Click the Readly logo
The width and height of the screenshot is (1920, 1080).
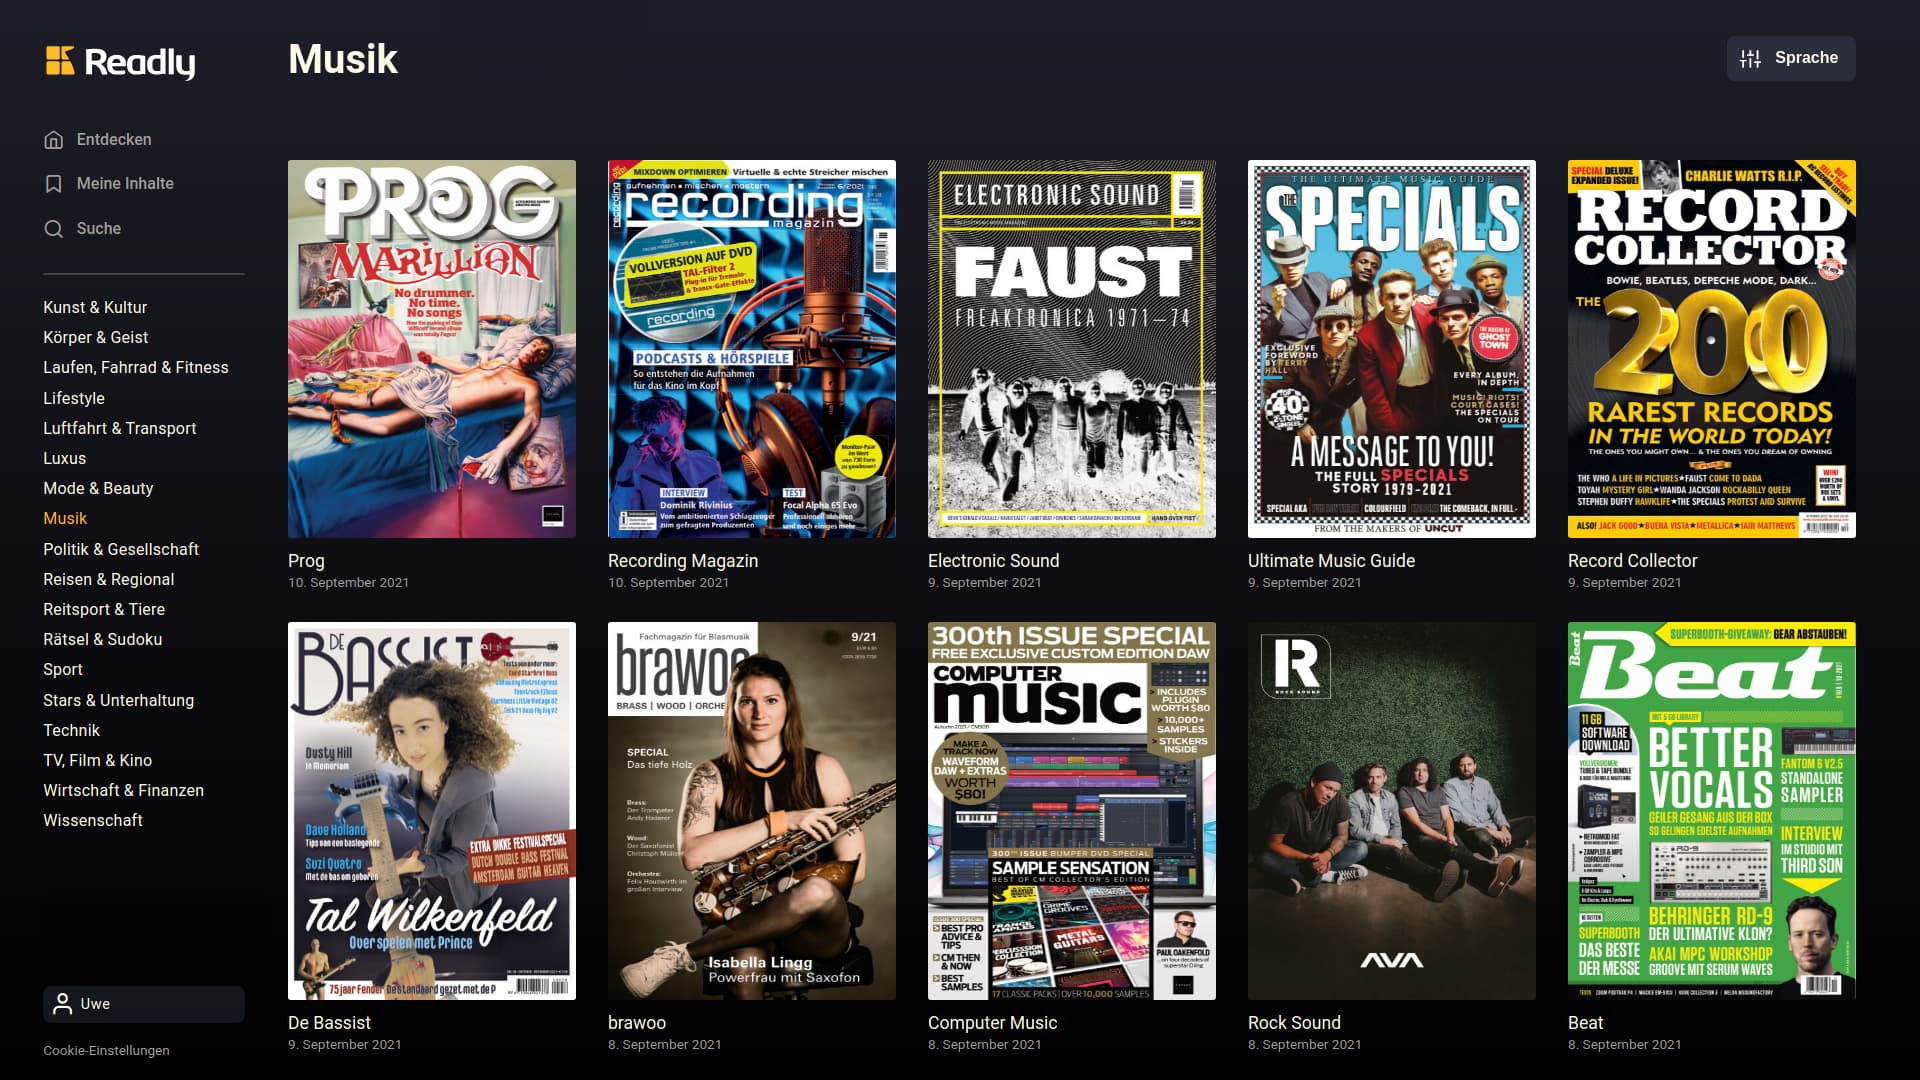(120, 61)
